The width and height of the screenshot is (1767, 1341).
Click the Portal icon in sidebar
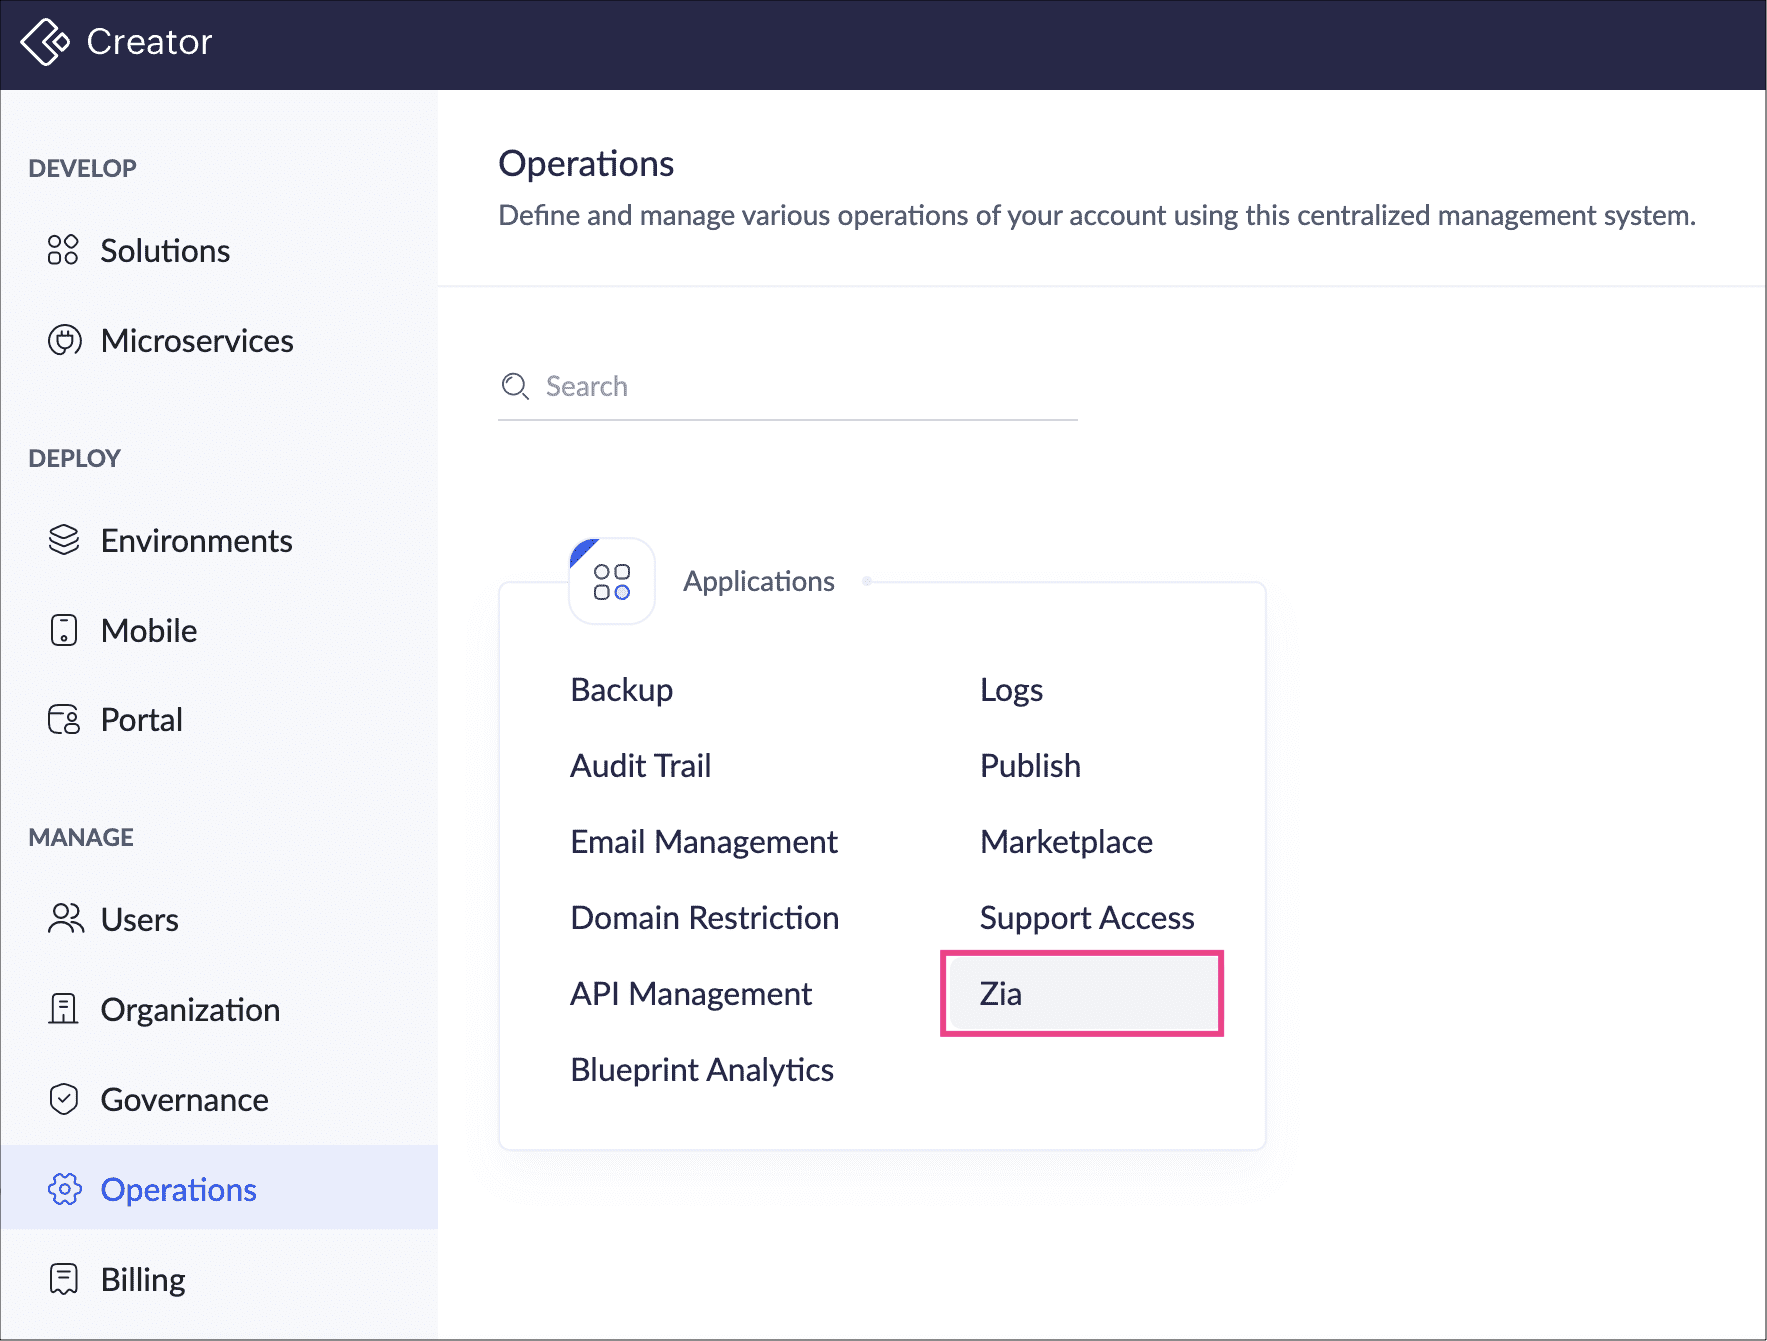click(64, 720)
